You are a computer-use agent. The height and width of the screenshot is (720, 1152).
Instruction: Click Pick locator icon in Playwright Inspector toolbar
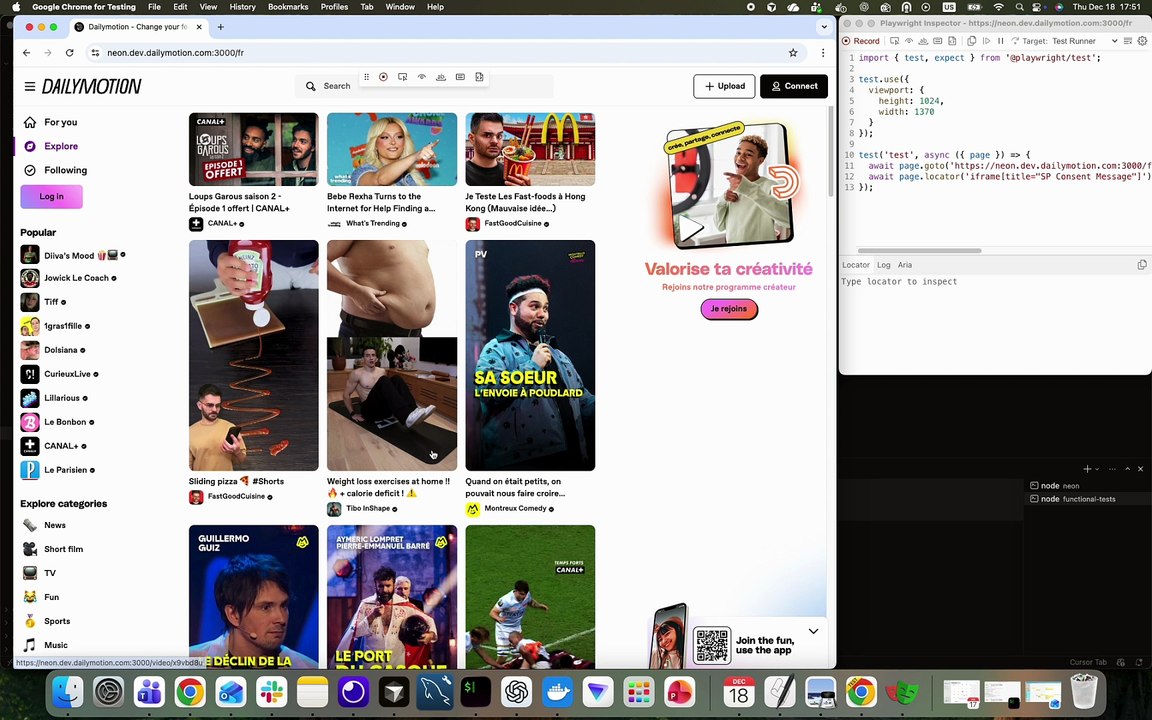895,41
